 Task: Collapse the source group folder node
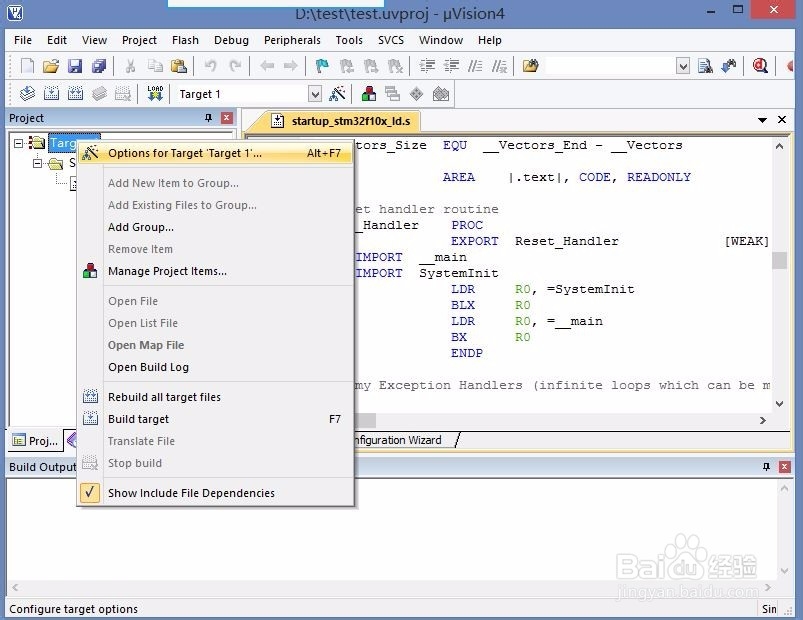[x=37, y=164]
